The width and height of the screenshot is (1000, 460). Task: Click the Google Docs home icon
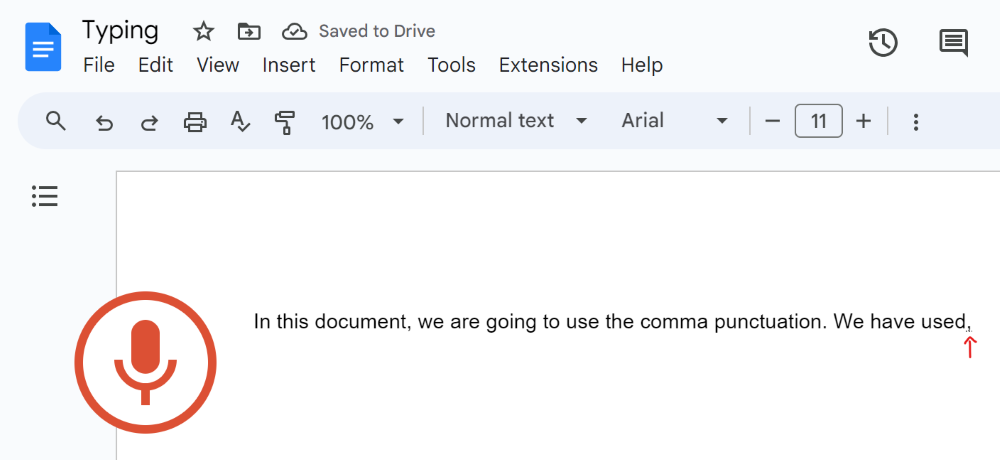(43, 47)
